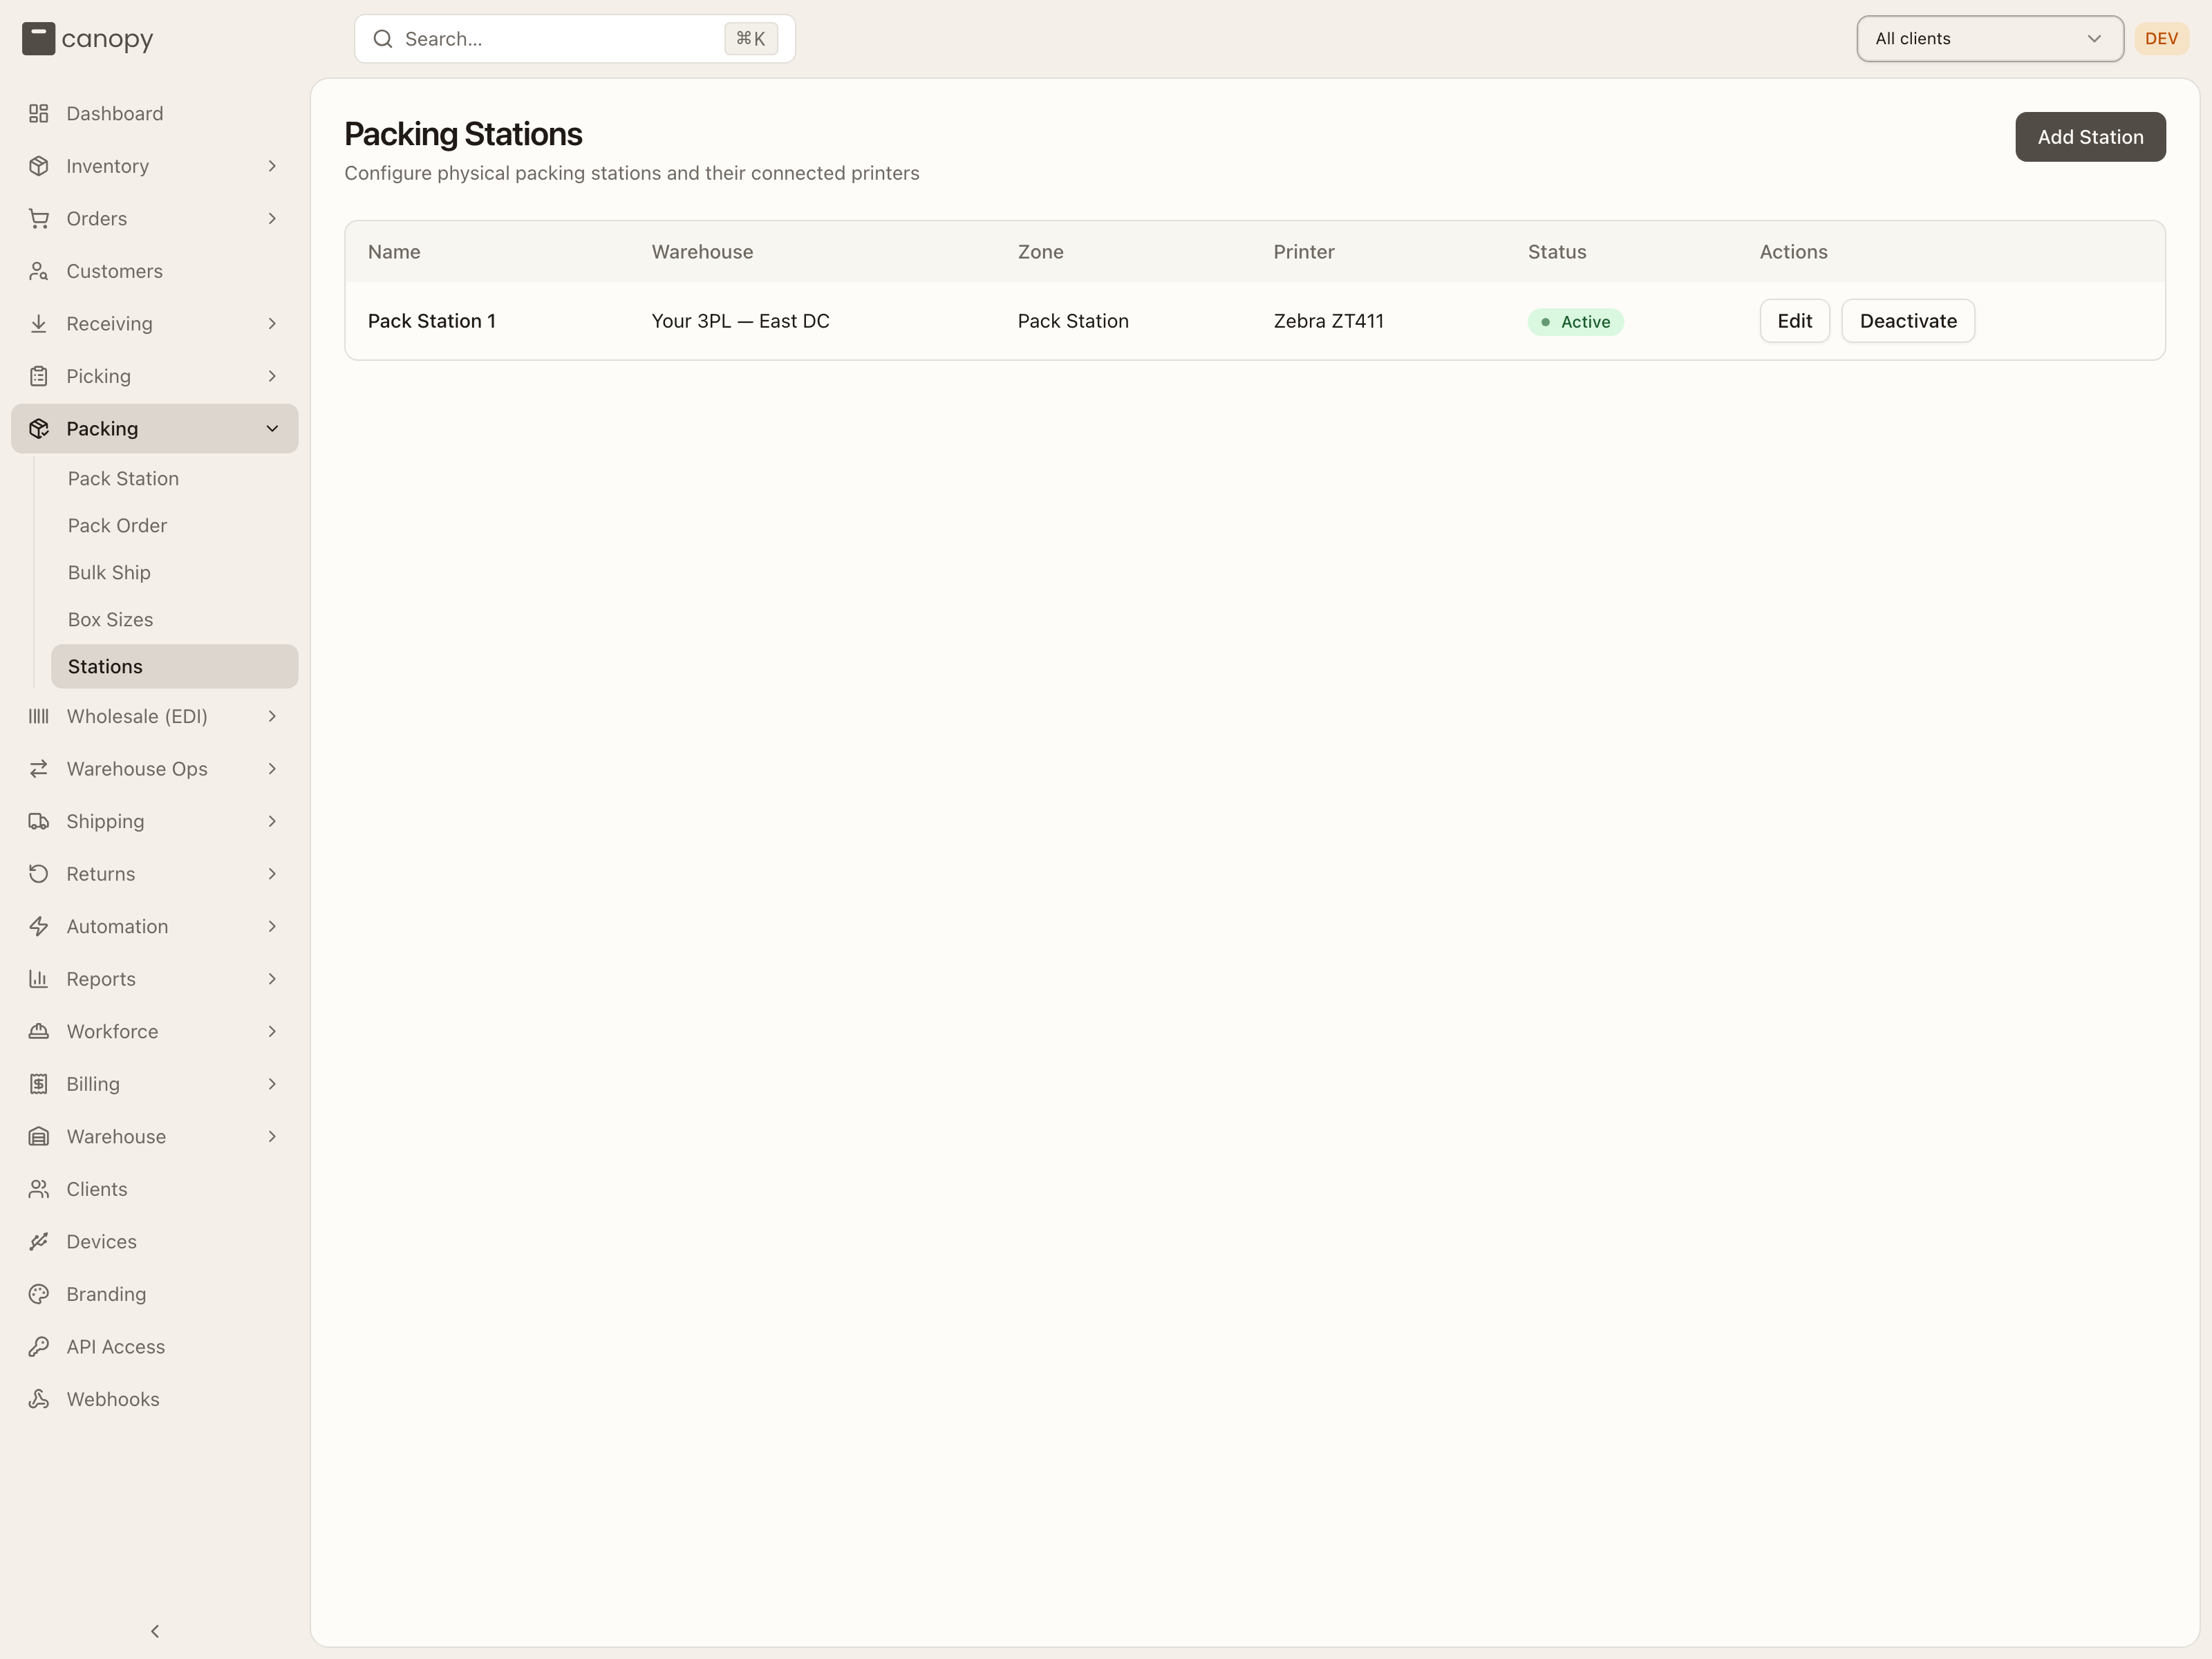Image resolution: width=2212 pixels, height=1659 pixels.
Task: Click the Webhooks icon
Action: coord(39,1399)
